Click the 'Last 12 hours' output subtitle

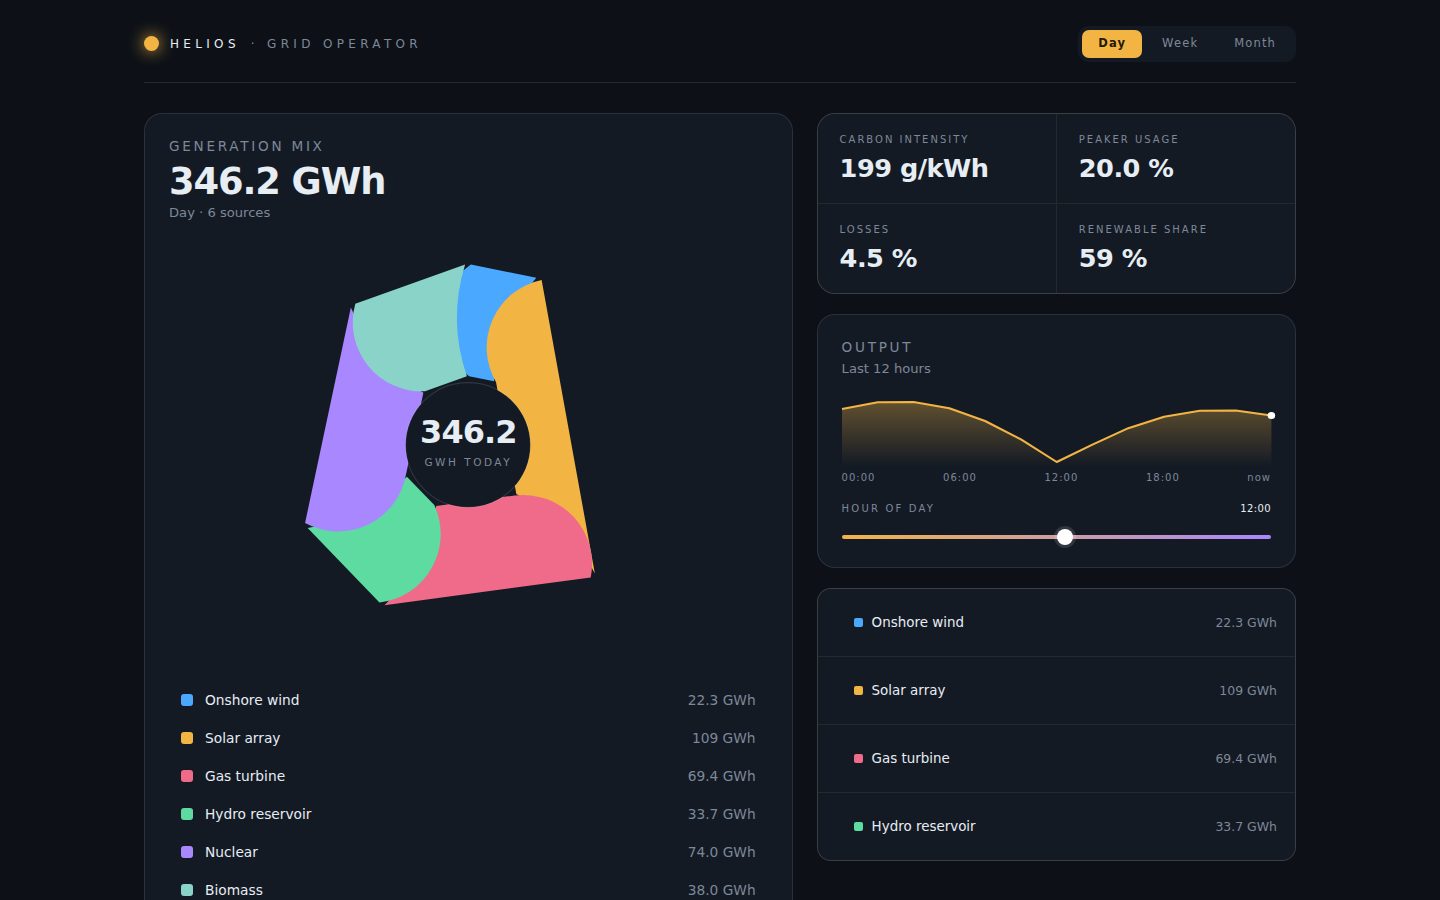[x=886, y=368]
